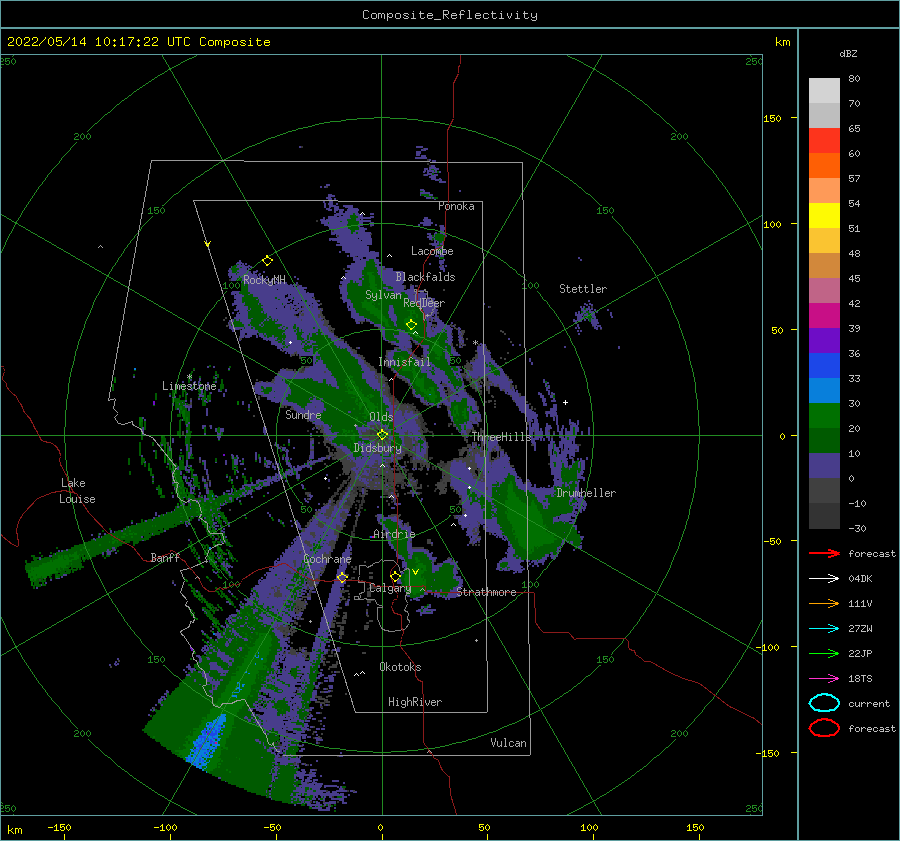The image size is (900, 841).
Task: Click the orange 111V arrow icon
Action: pyautogui.click(x=824, y=603)
